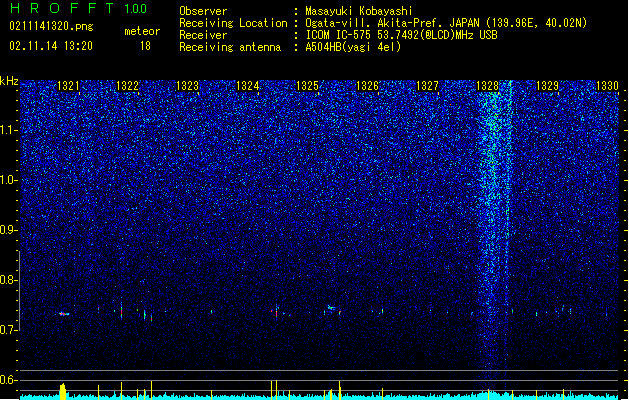Screen dimensions: 629x400
Task: Click the receiver text ICOM IC-575 53.7492 MHz USB
Action: click(401, 35)
